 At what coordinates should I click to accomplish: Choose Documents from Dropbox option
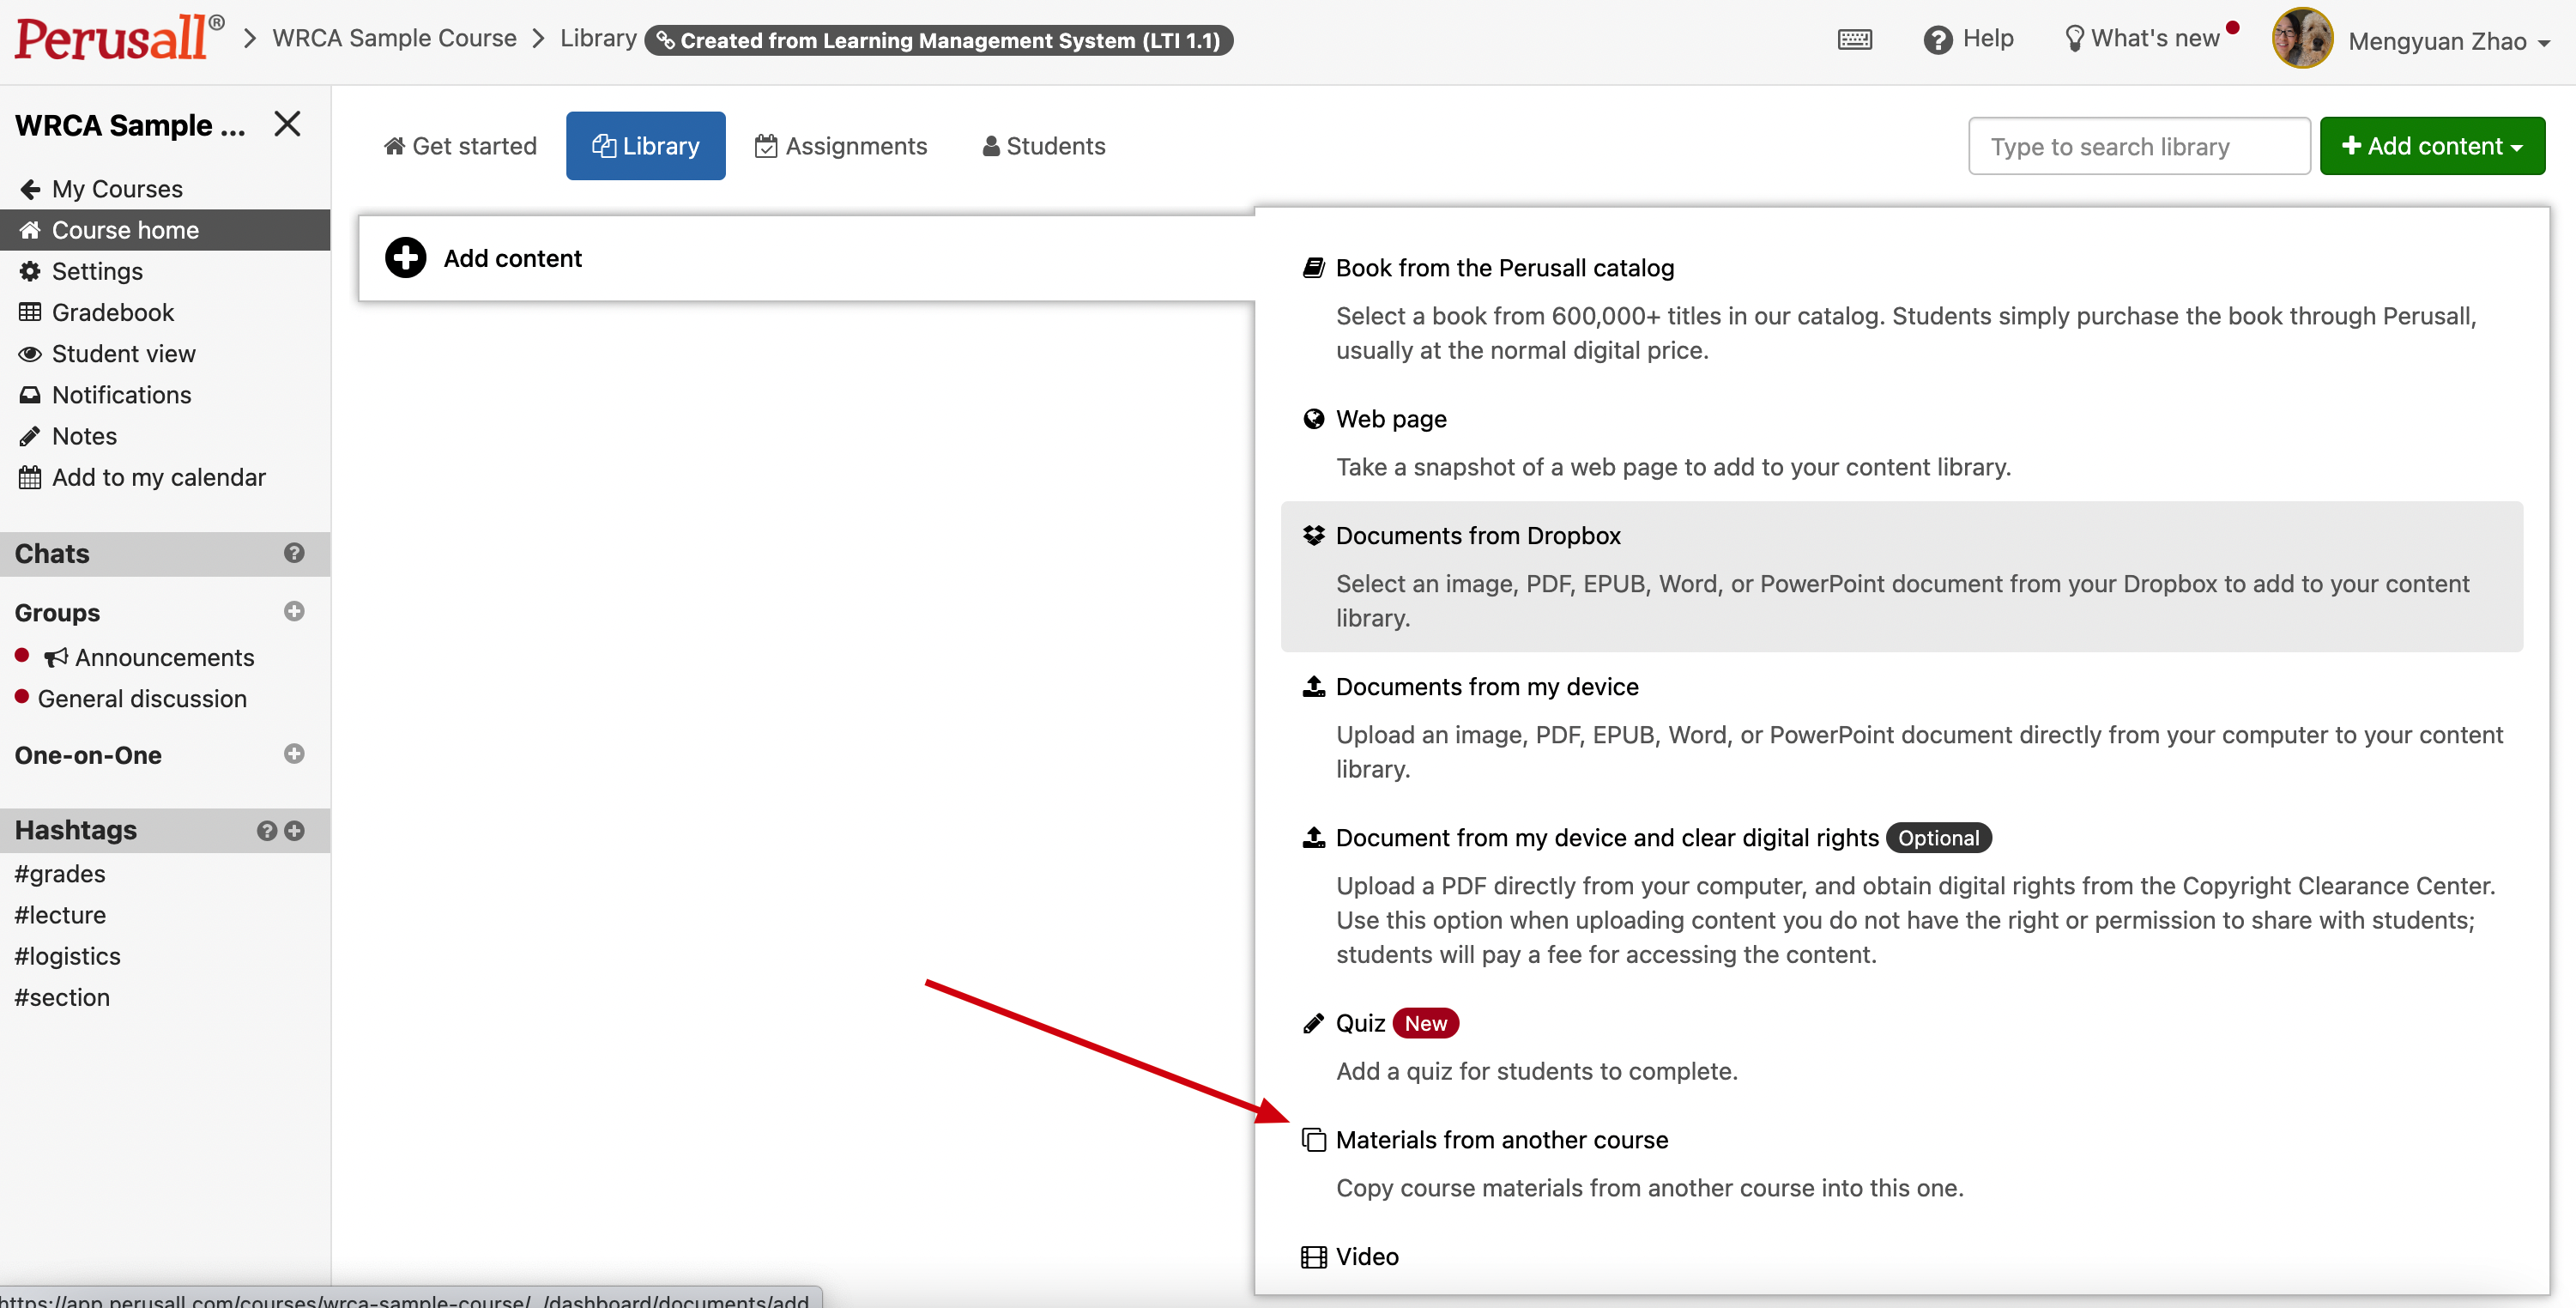(1902, 577)
